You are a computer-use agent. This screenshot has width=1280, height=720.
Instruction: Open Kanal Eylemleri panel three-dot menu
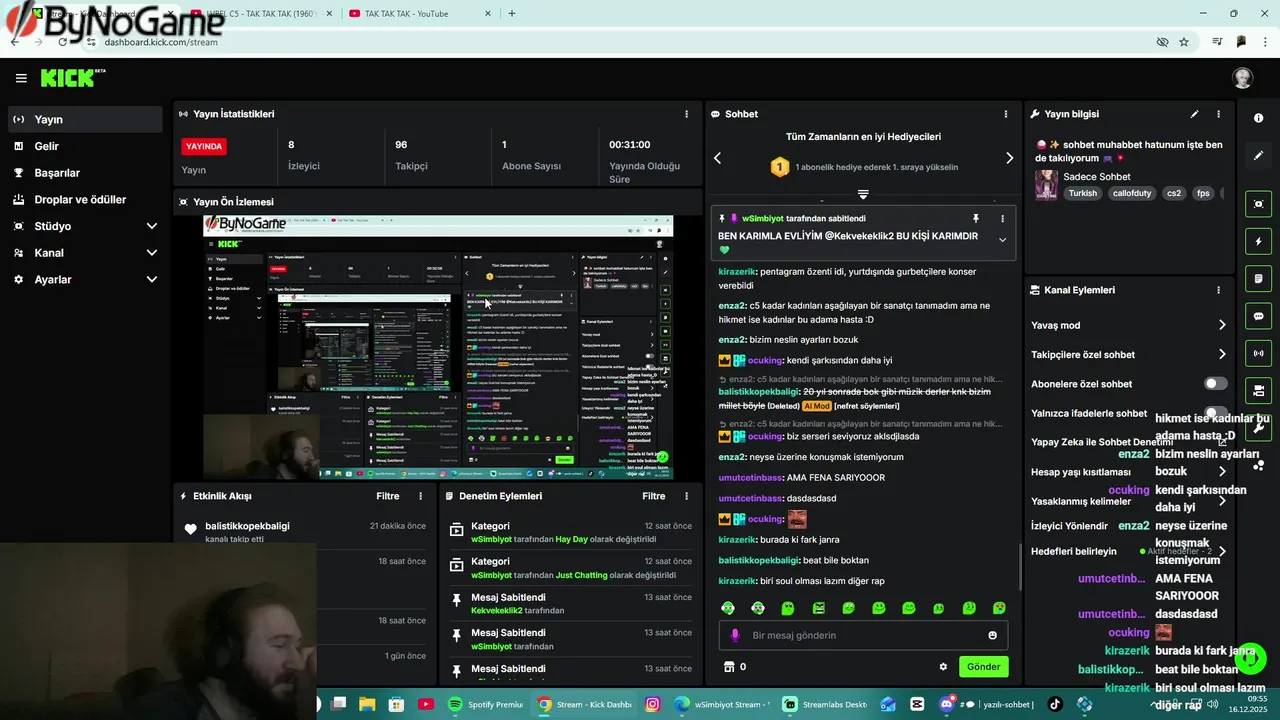coord(1218,290)
